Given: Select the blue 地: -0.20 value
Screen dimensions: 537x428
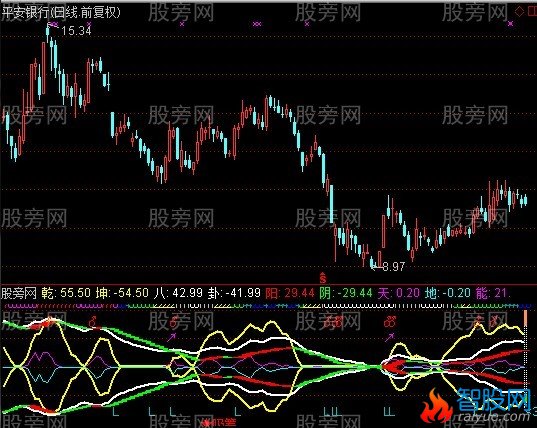Looking at the screenshot, I should click(x=448, y=293).
